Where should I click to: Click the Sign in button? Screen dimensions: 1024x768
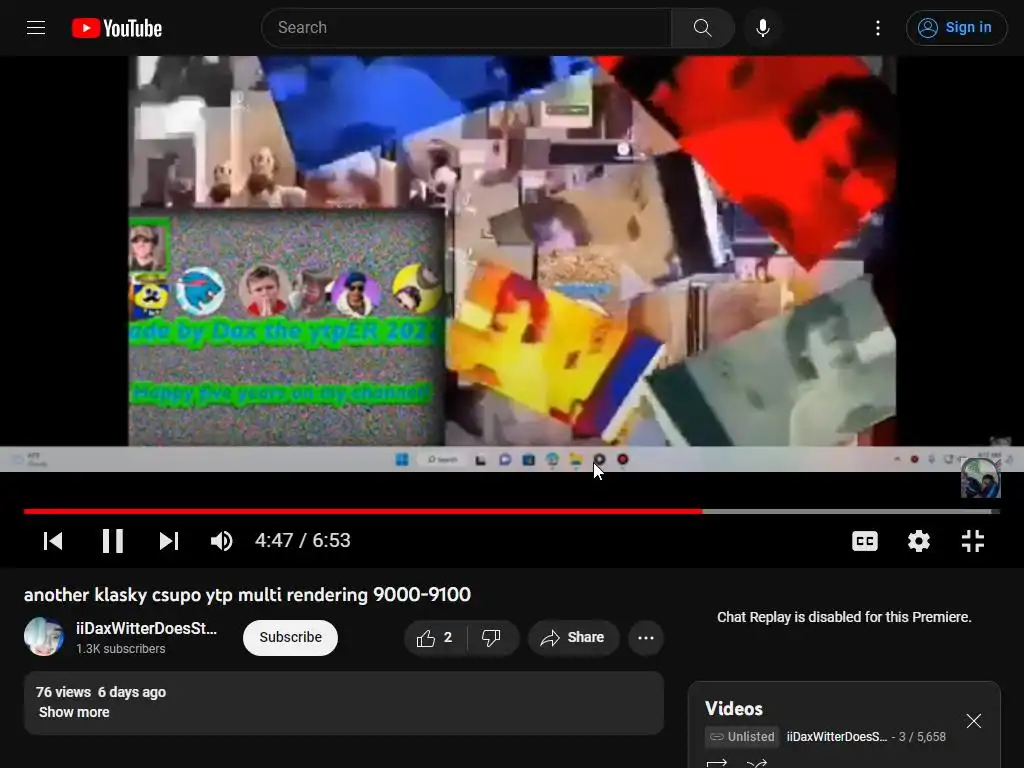click(x=956, y=27)
